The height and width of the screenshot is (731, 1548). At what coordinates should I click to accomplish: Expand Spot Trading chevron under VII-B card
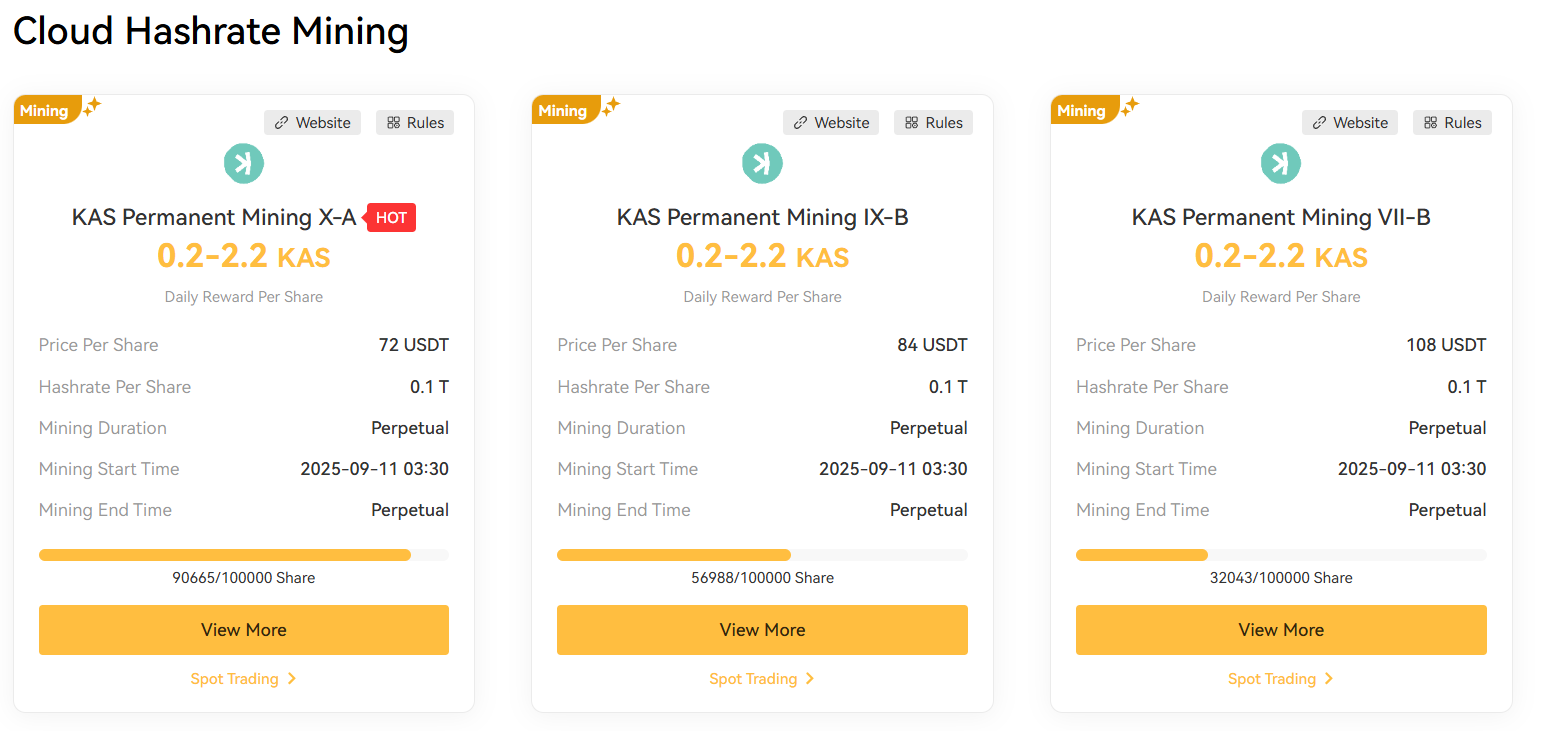click(x=1329, y=679)
